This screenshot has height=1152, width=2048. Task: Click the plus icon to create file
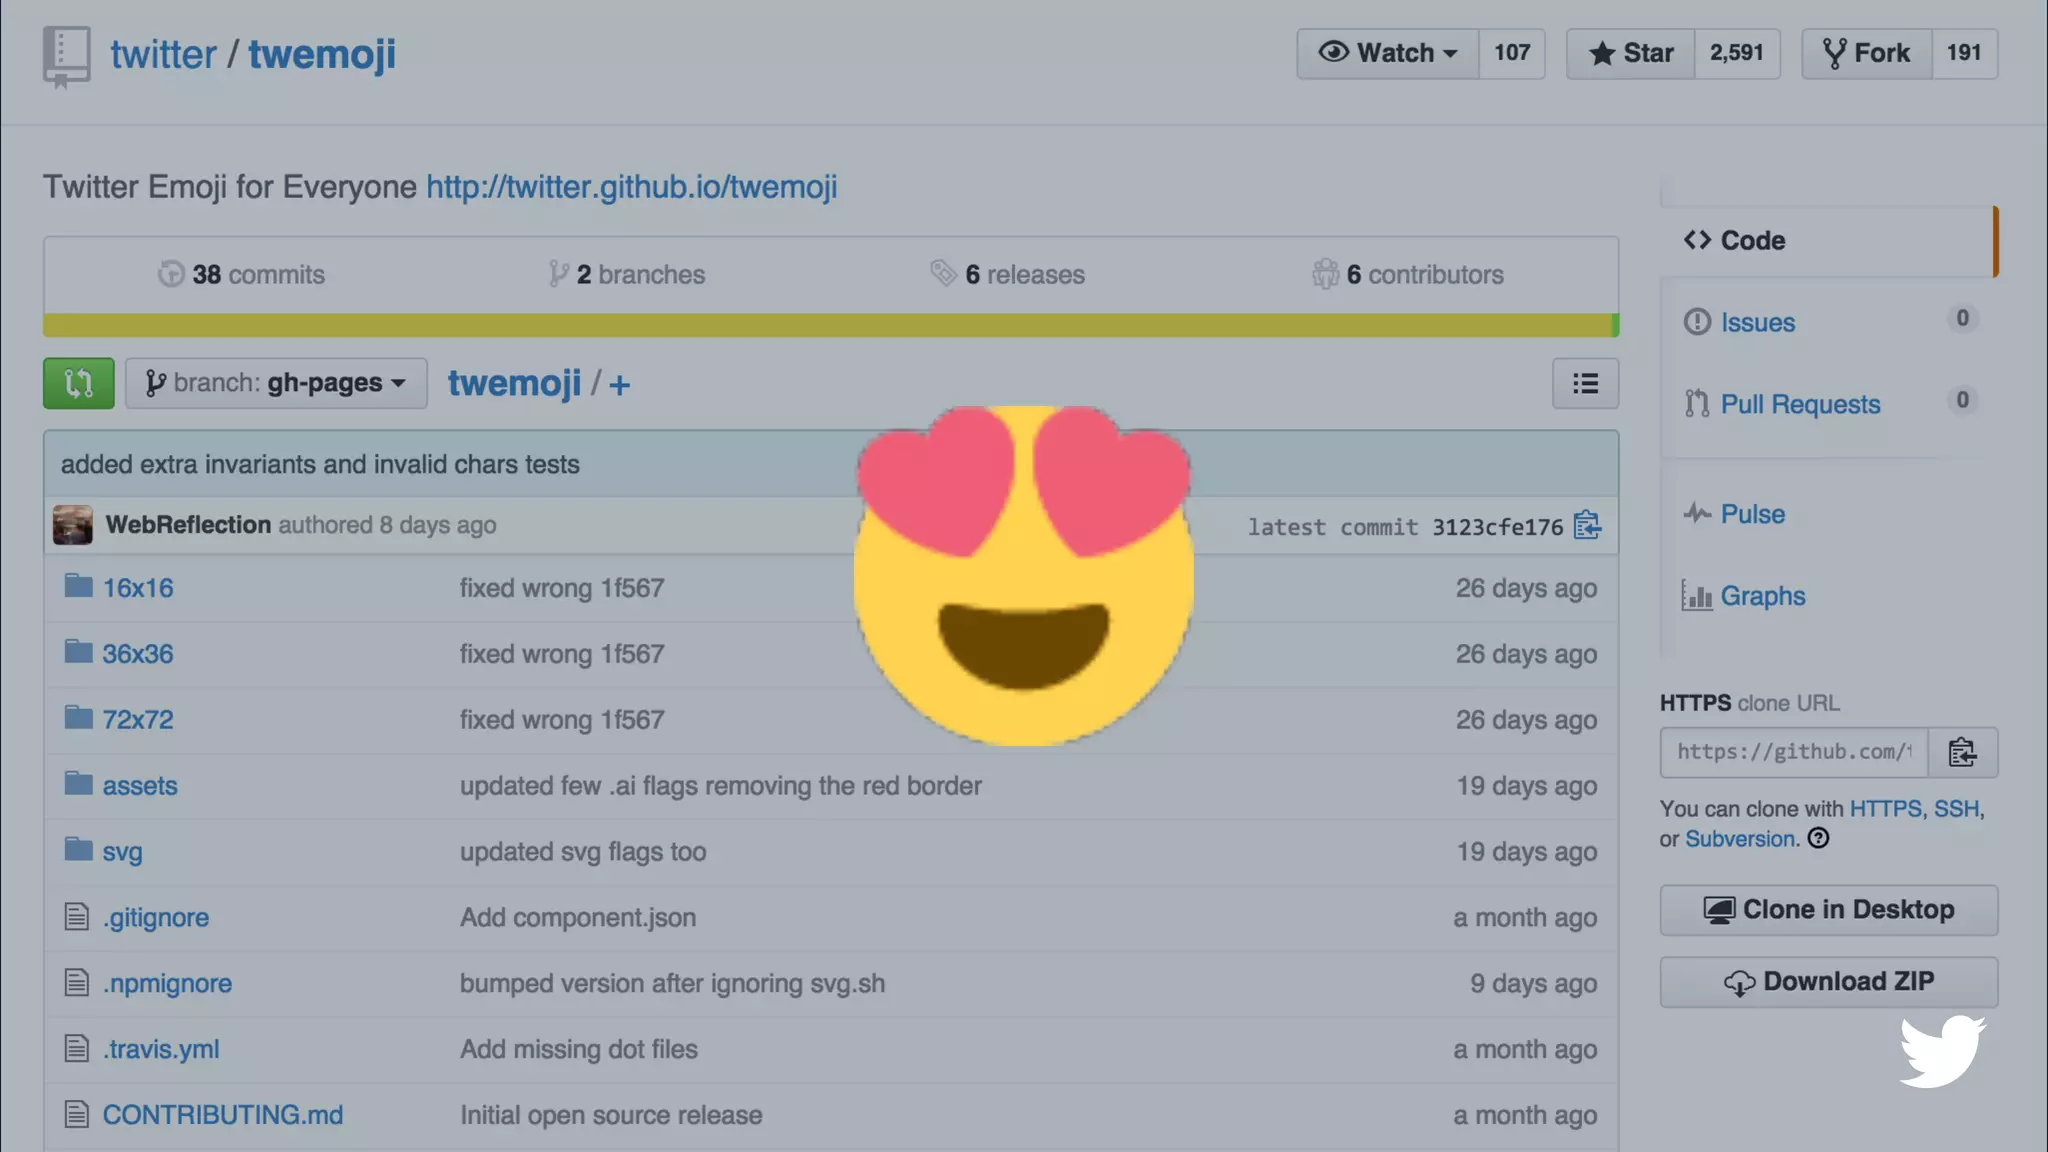coord(619,385)
